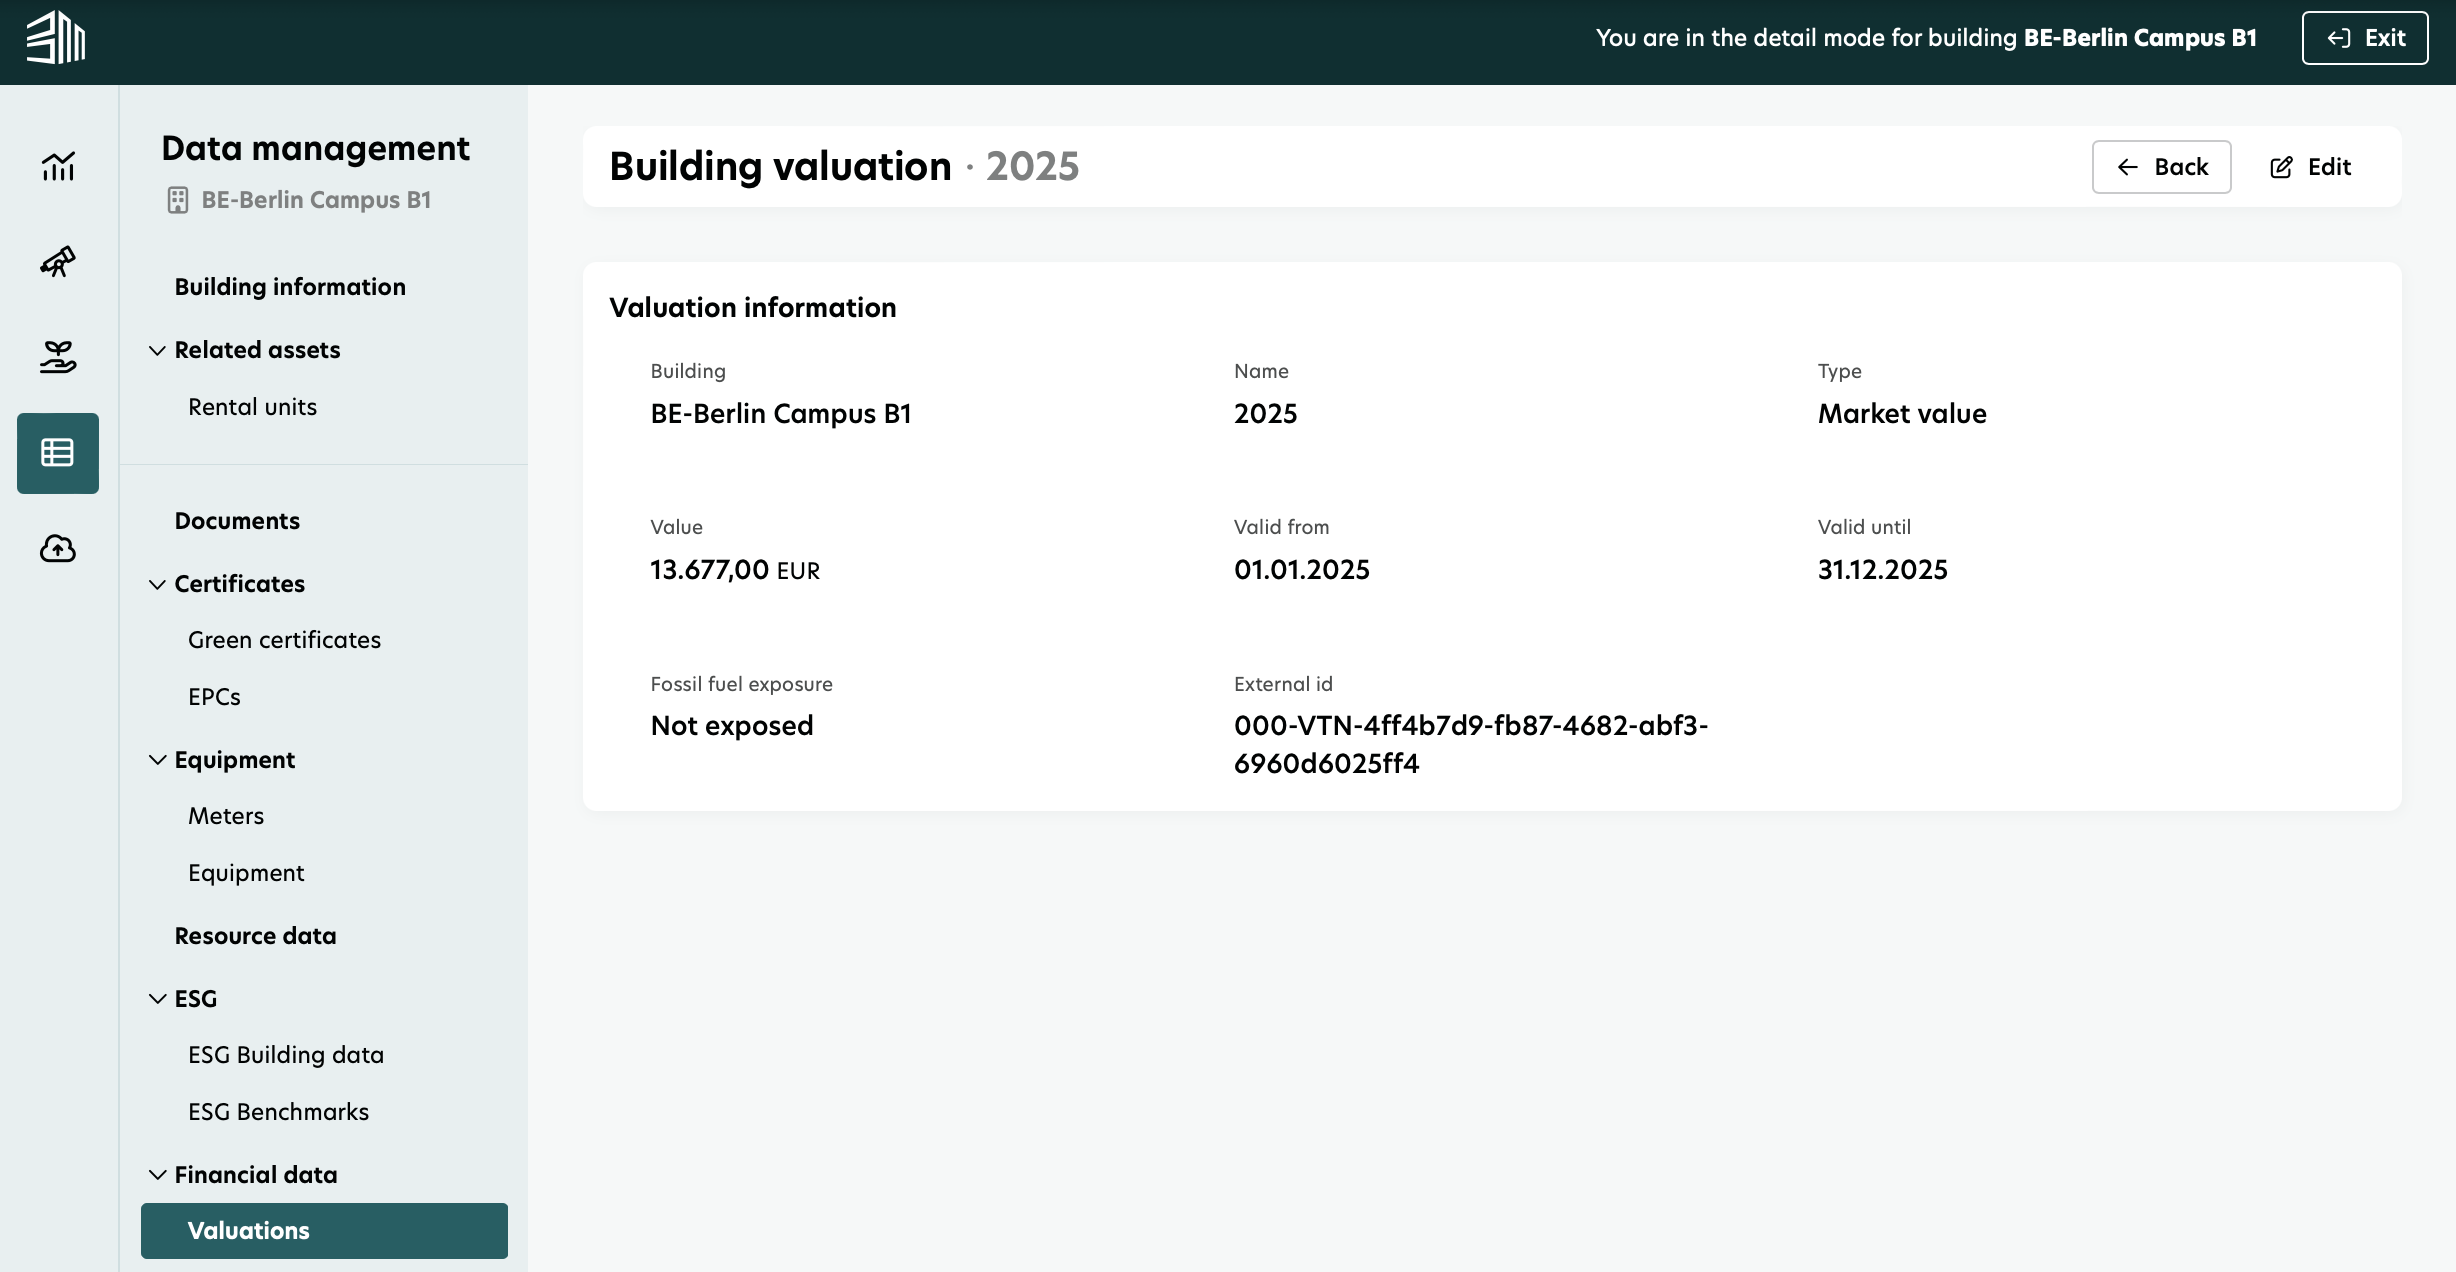Open the Building information page

coord(290,286)
